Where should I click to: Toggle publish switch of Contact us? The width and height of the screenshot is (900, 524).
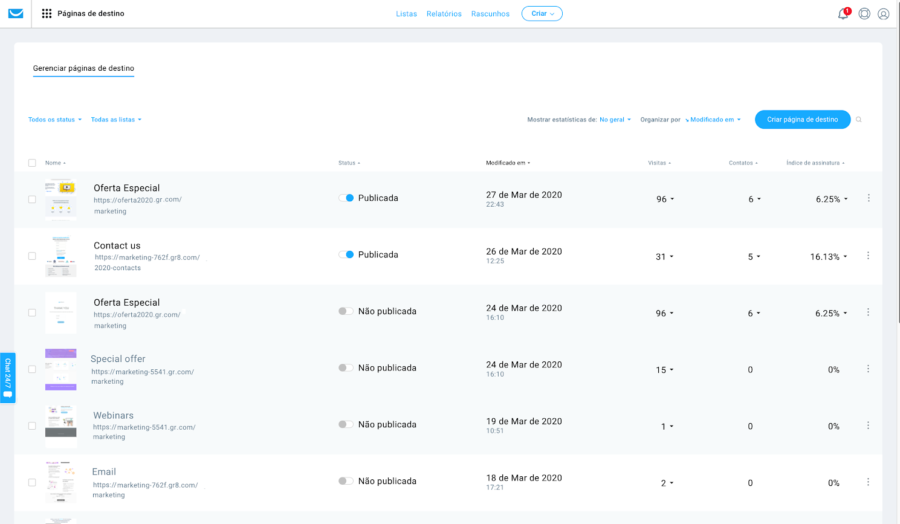[346, 254]
